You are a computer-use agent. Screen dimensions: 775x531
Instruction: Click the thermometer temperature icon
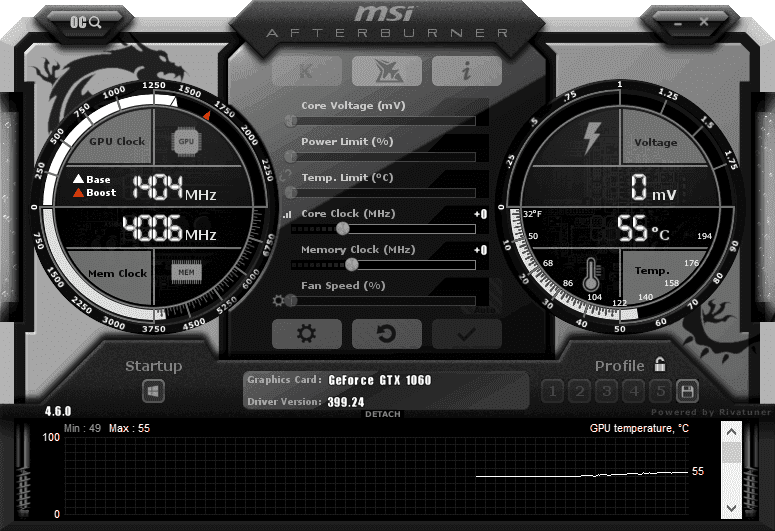[592, 275]
